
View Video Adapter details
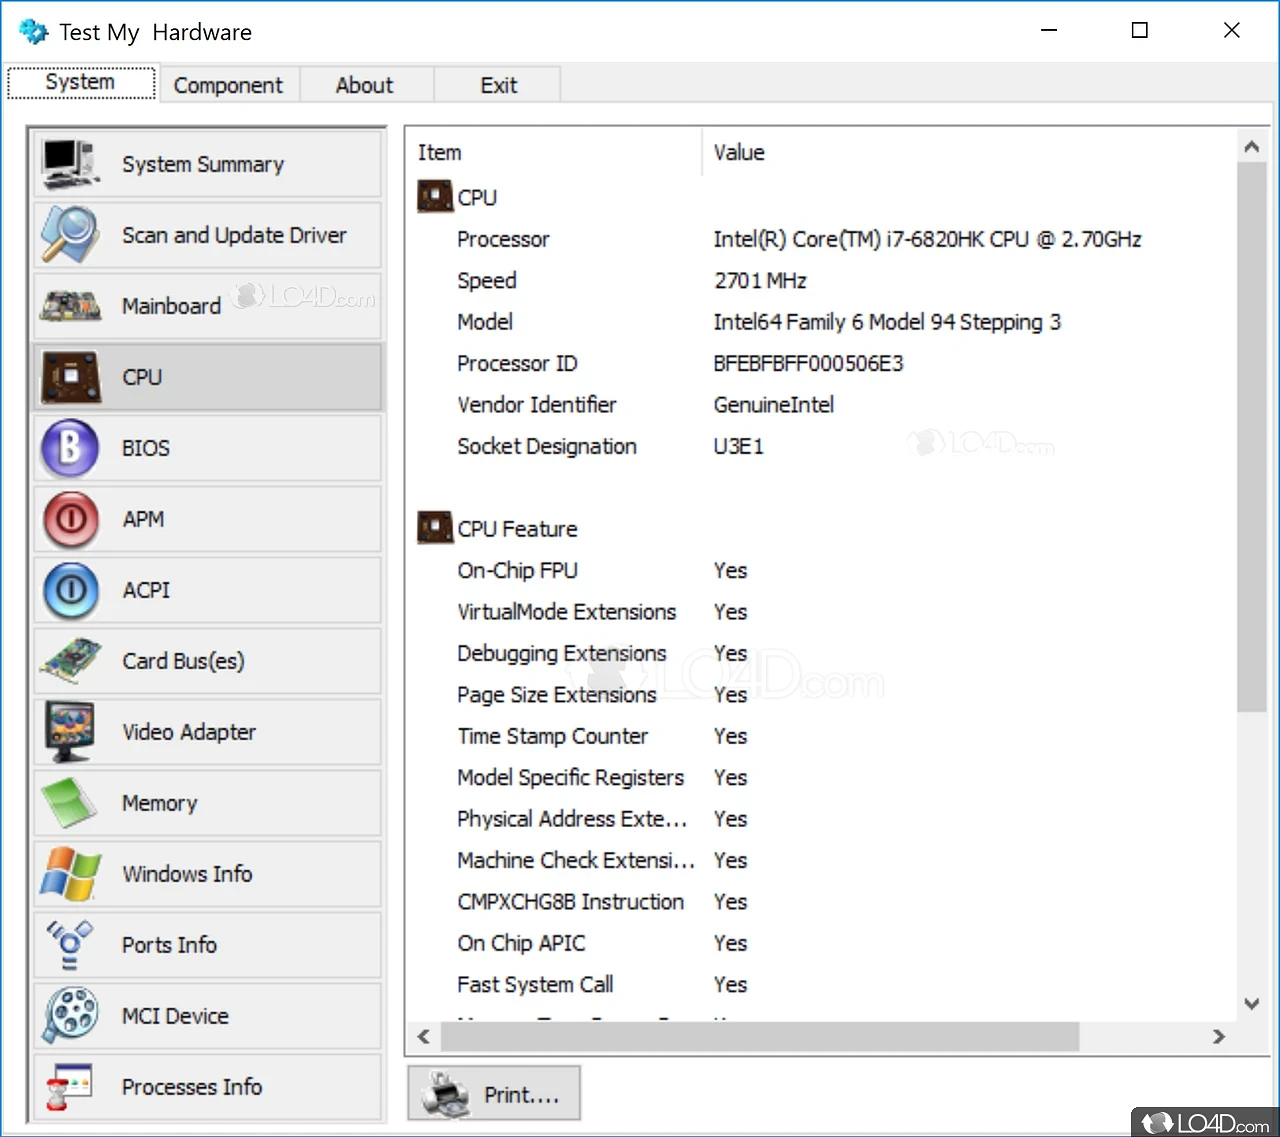pyautogui.click(x=207, y=732)
